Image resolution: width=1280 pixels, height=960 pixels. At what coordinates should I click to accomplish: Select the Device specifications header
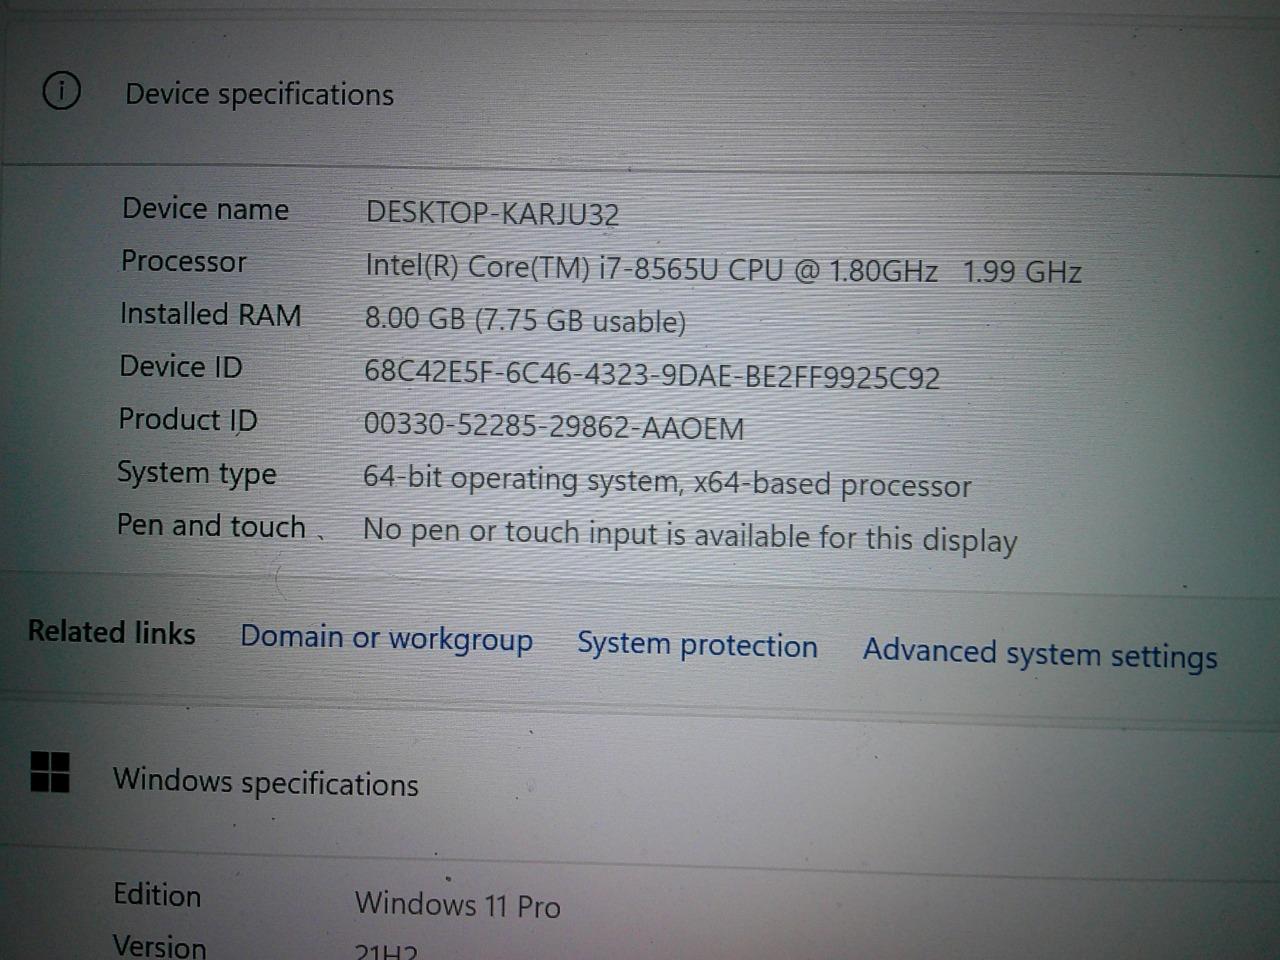pos(259,94)
